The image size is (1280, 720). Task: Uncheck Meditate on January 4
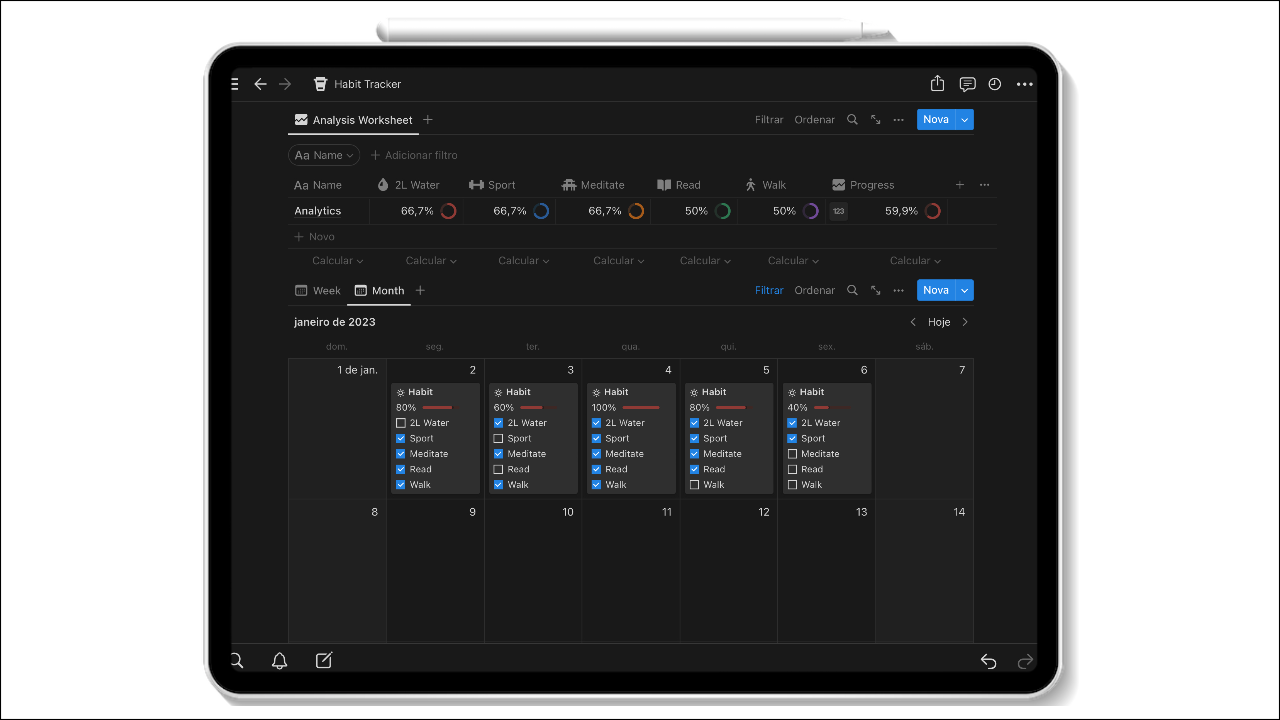tap(597, 454)
